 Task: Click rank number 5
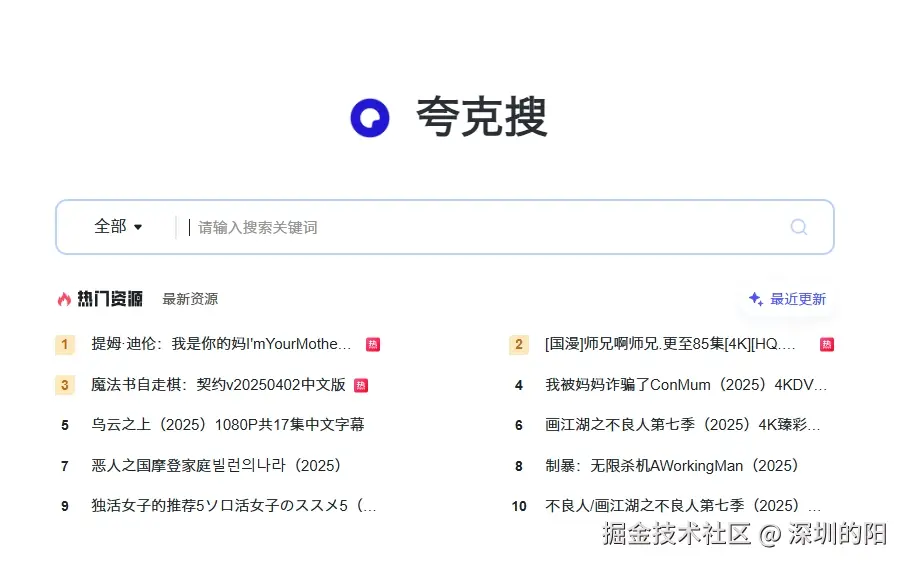[x=65, y=425]
